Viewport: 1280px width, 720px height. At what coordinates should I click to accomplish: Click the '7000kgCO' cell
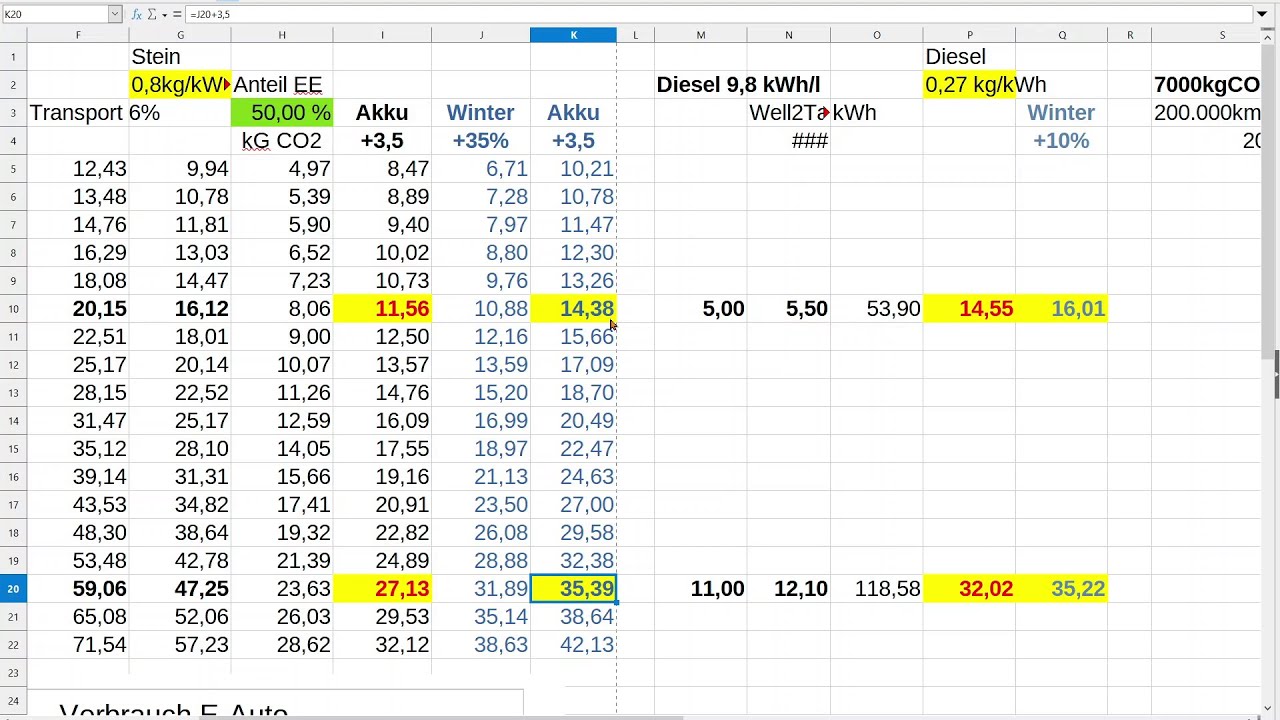point(1207,85)
